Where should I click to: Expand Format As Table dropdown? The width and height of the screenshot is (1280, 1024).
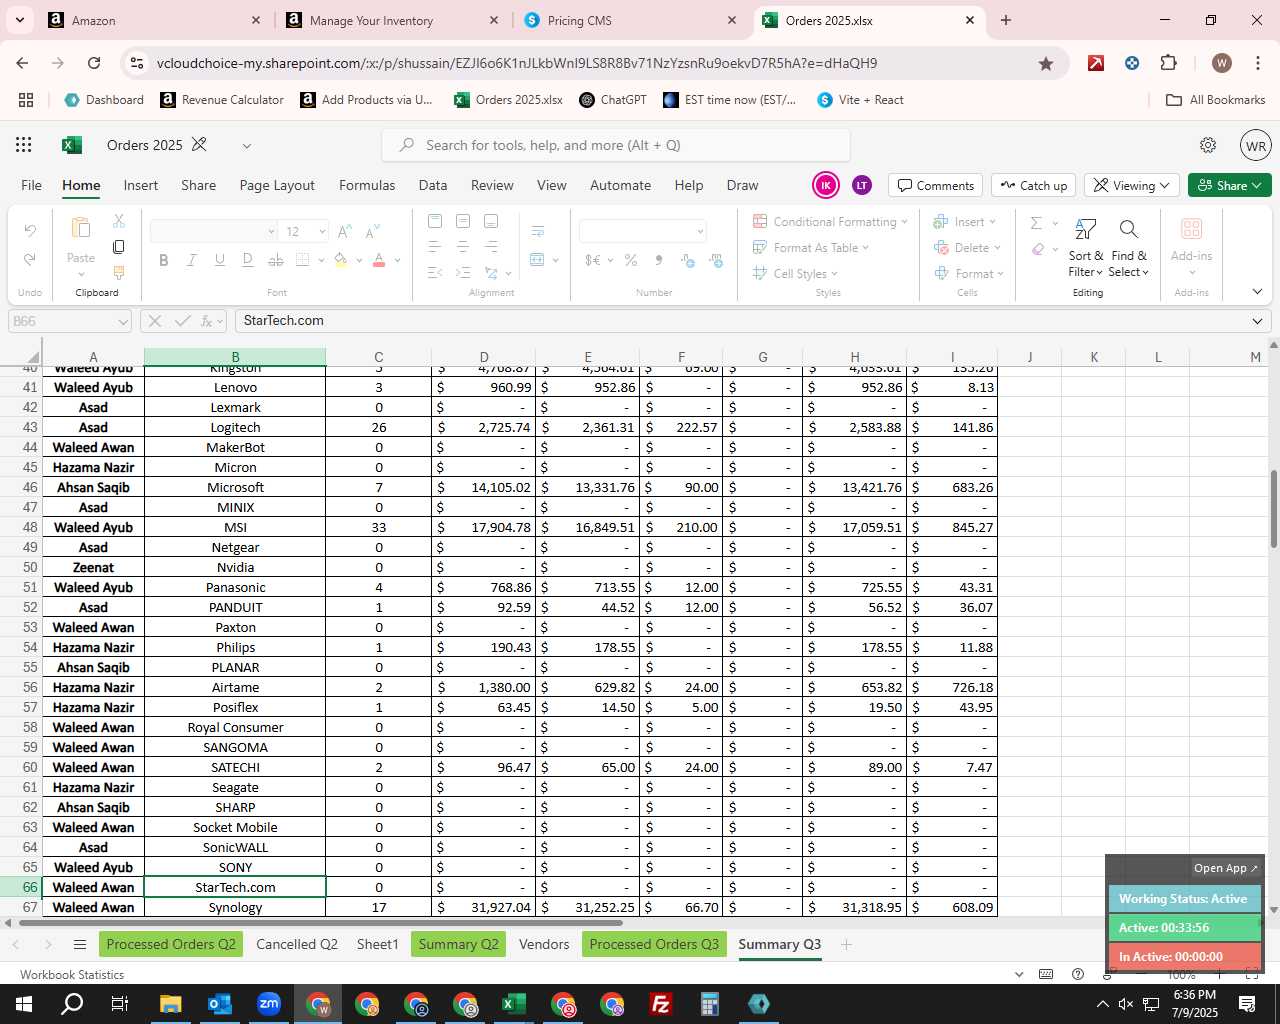[866, 248]
